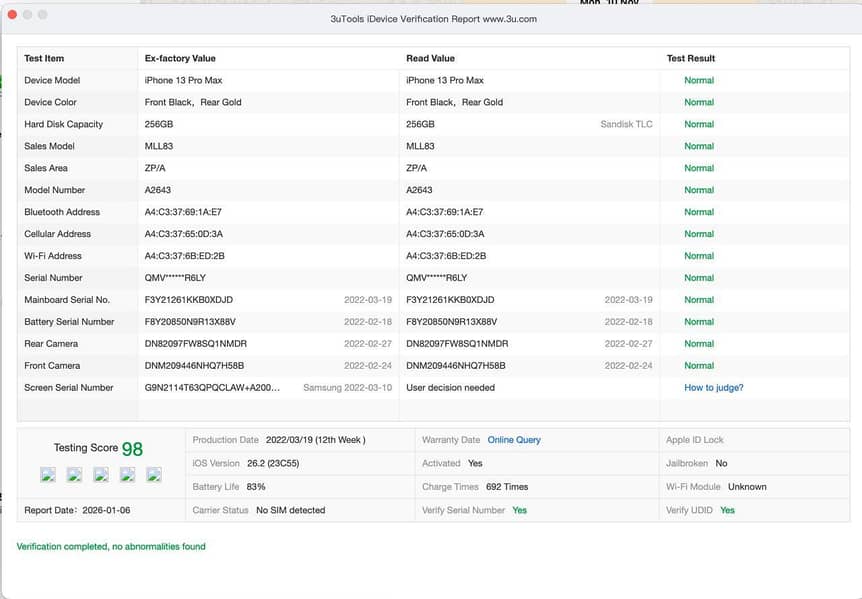Minimize the report window with gray button
862x599 pixels.
coord(27,15)
